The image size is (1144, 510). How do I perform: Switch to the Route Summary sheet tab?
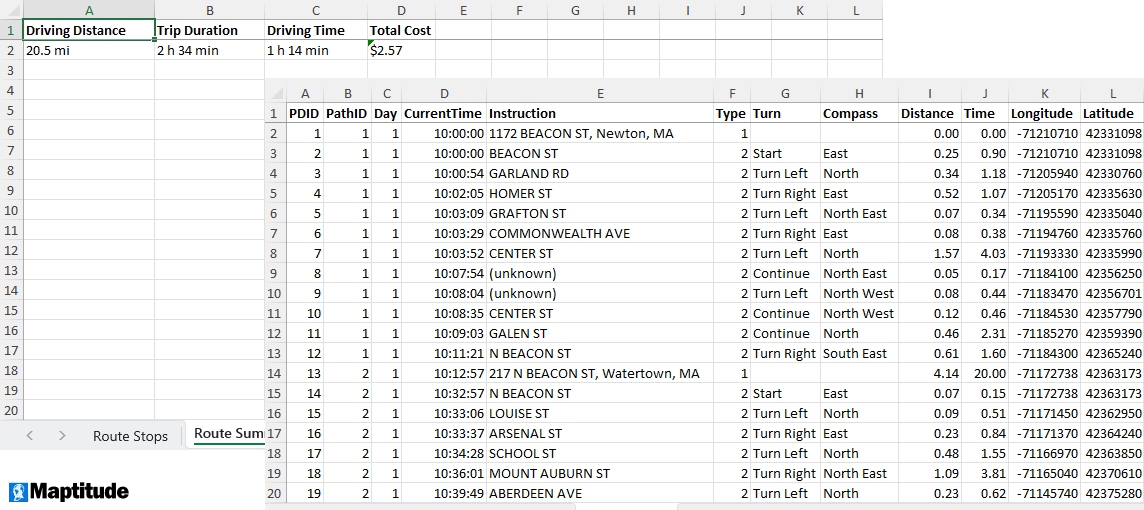click(x=228, y=433)
